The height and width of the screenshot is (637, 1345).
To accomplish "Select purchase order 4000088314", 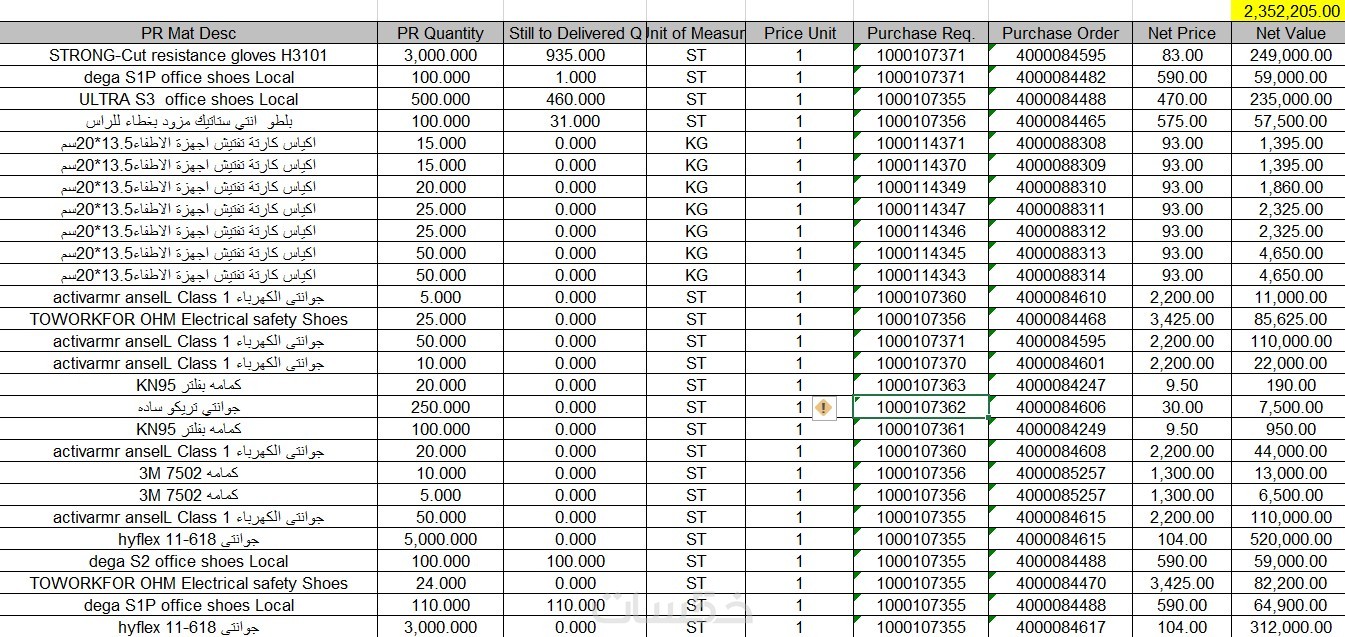I will tap(1061, 275).
